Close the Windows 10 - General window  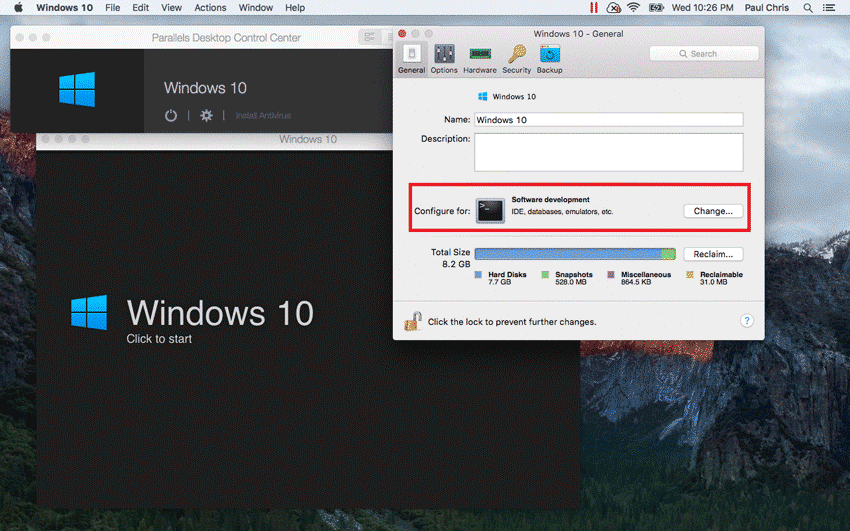point(402,34)
